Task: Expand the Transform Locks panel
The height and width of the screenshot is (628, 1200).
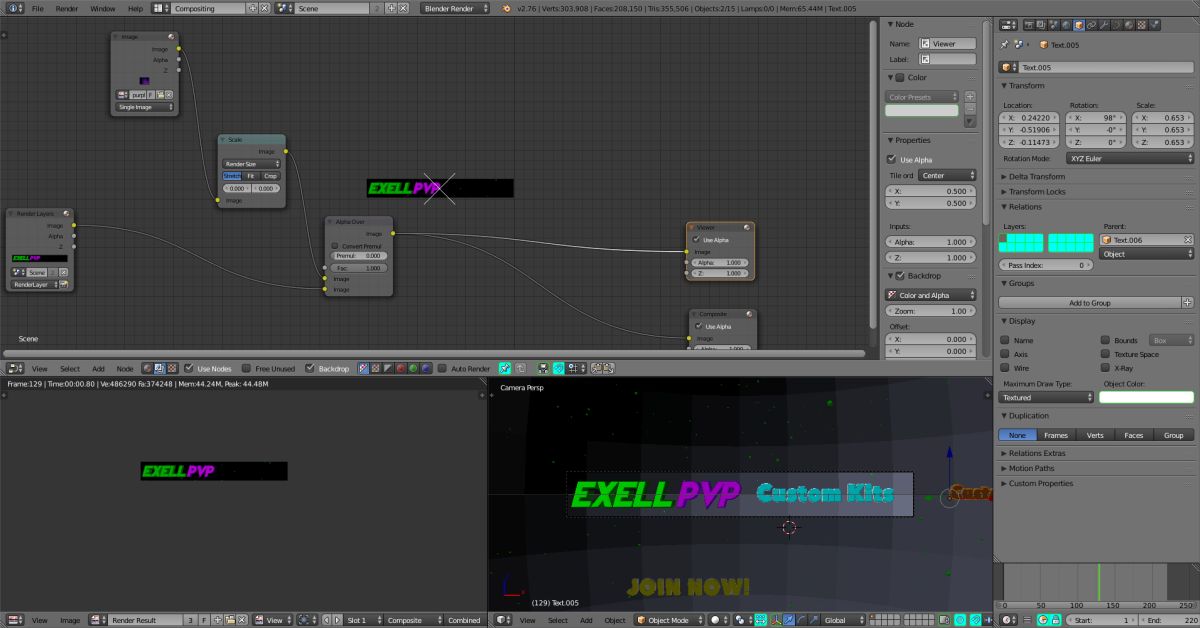Action: point(1037,192)
